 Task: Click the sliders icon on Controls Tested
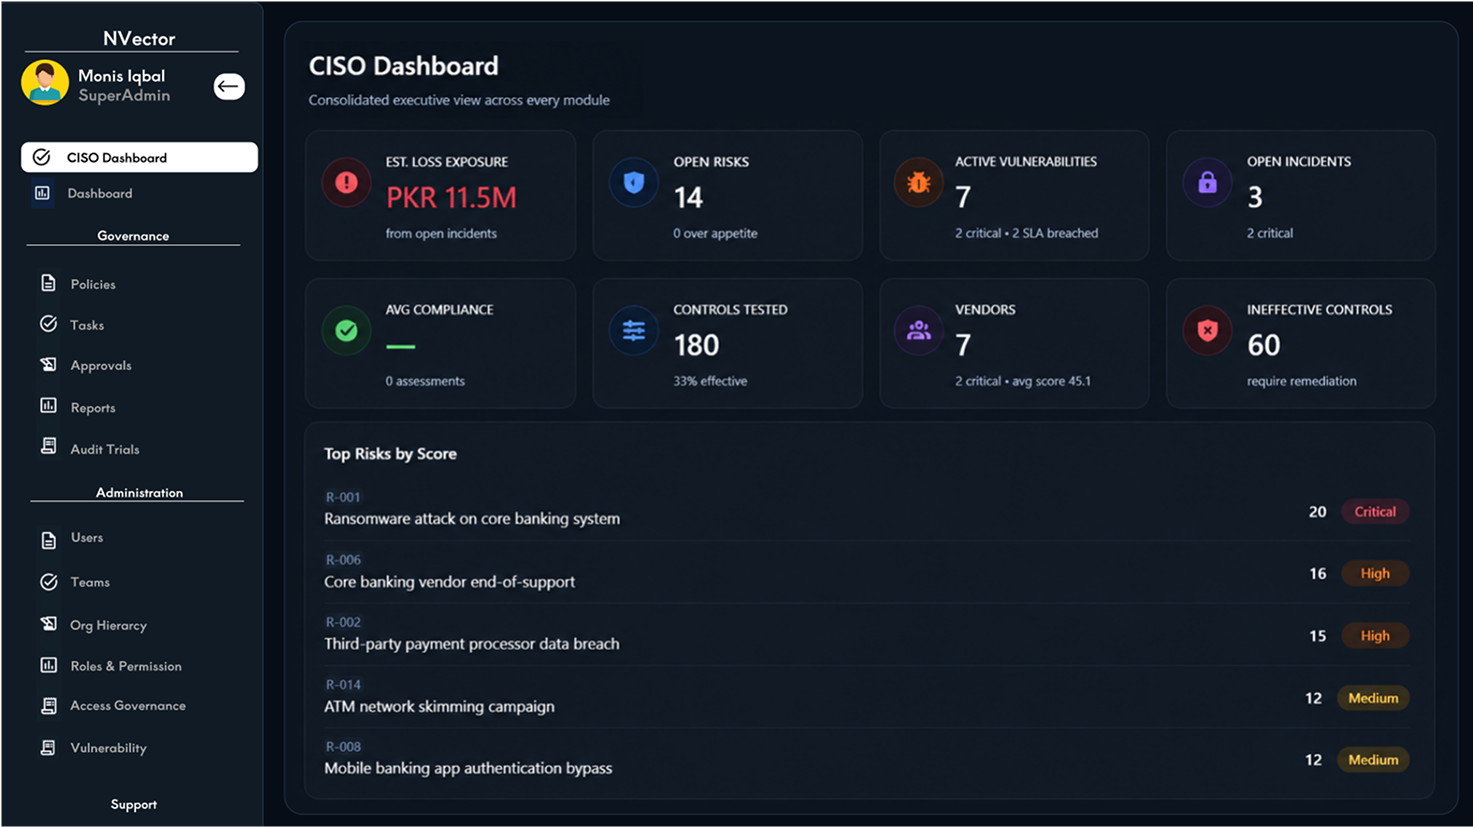tap(633, 331)
